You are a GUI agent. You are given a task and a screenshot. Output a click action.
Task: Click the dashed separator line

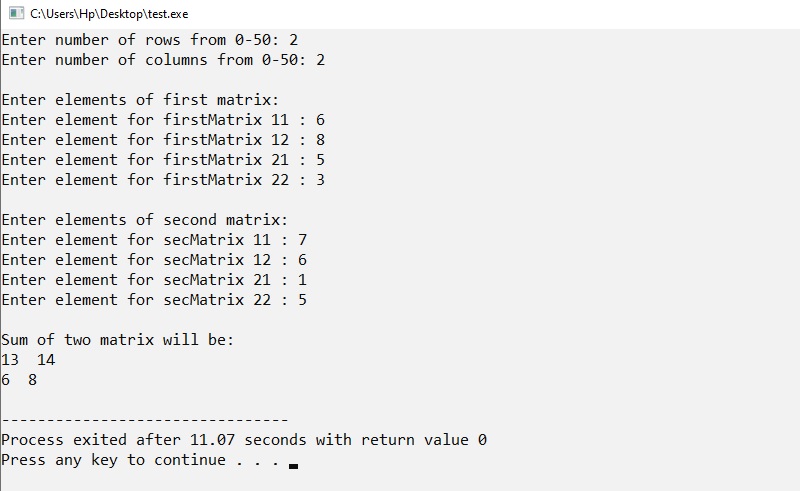[145, 420]
